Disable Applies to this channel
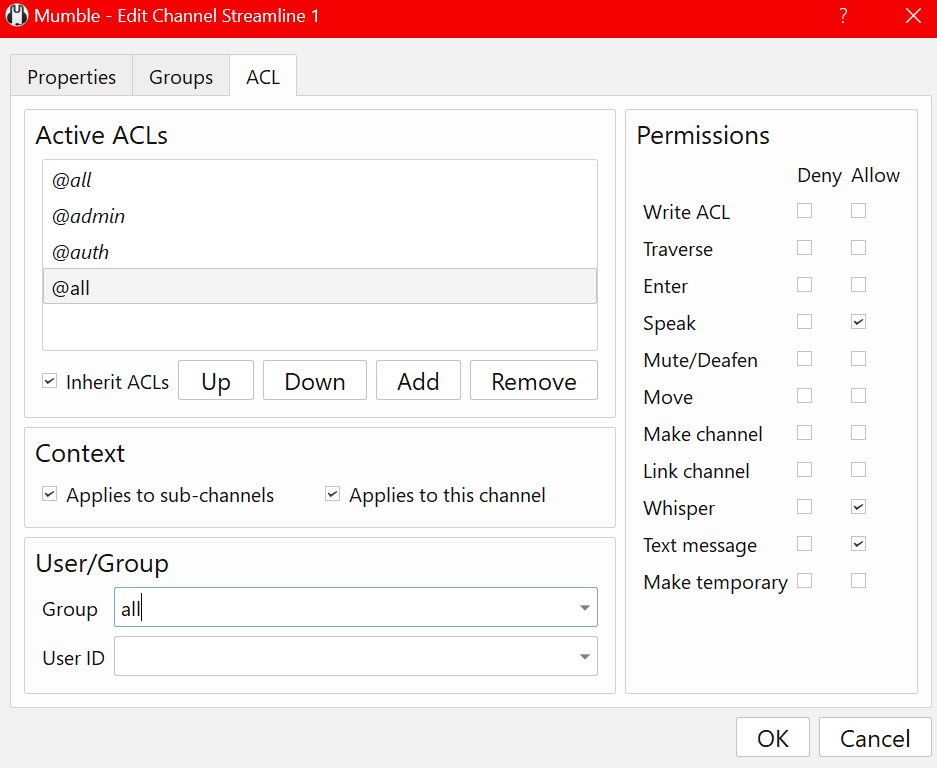The image size is (937, 768). pyautogui.click(x=333, y=495)
